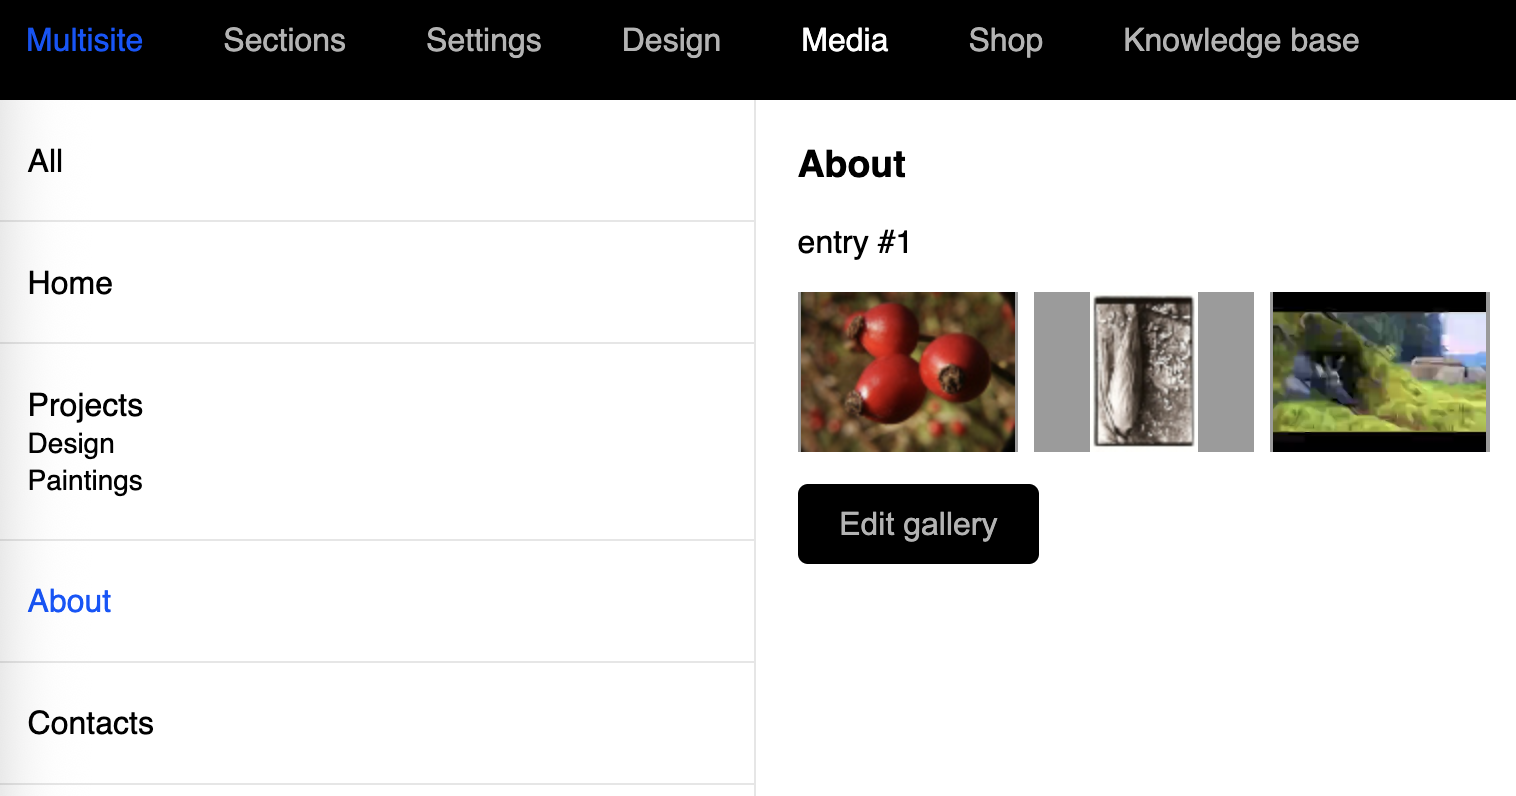Open the Knowledge base tab

pyautogui.click(x=1241, y=40)
